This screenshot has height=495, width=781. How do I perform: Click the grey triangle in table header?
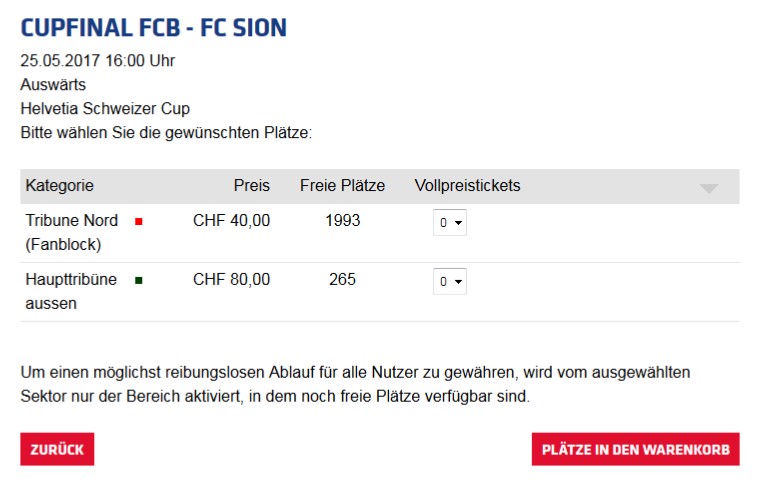point(709,188)
